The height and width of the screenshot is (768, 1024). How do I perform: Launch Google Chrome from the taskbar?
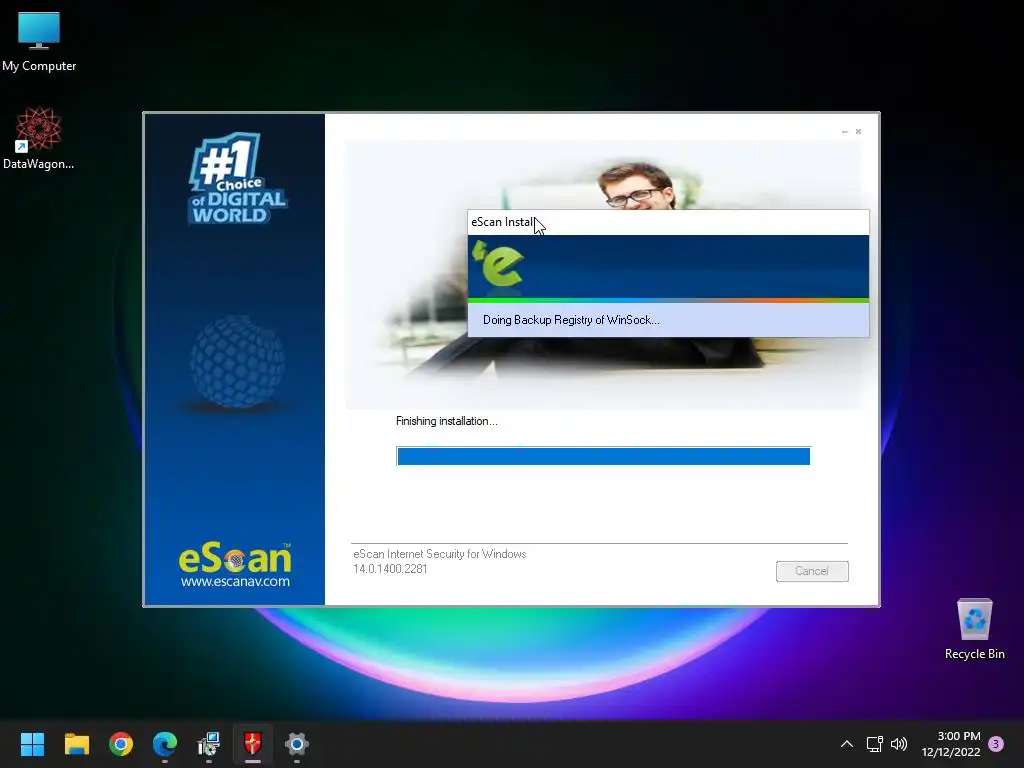click(x=121, y=744)
